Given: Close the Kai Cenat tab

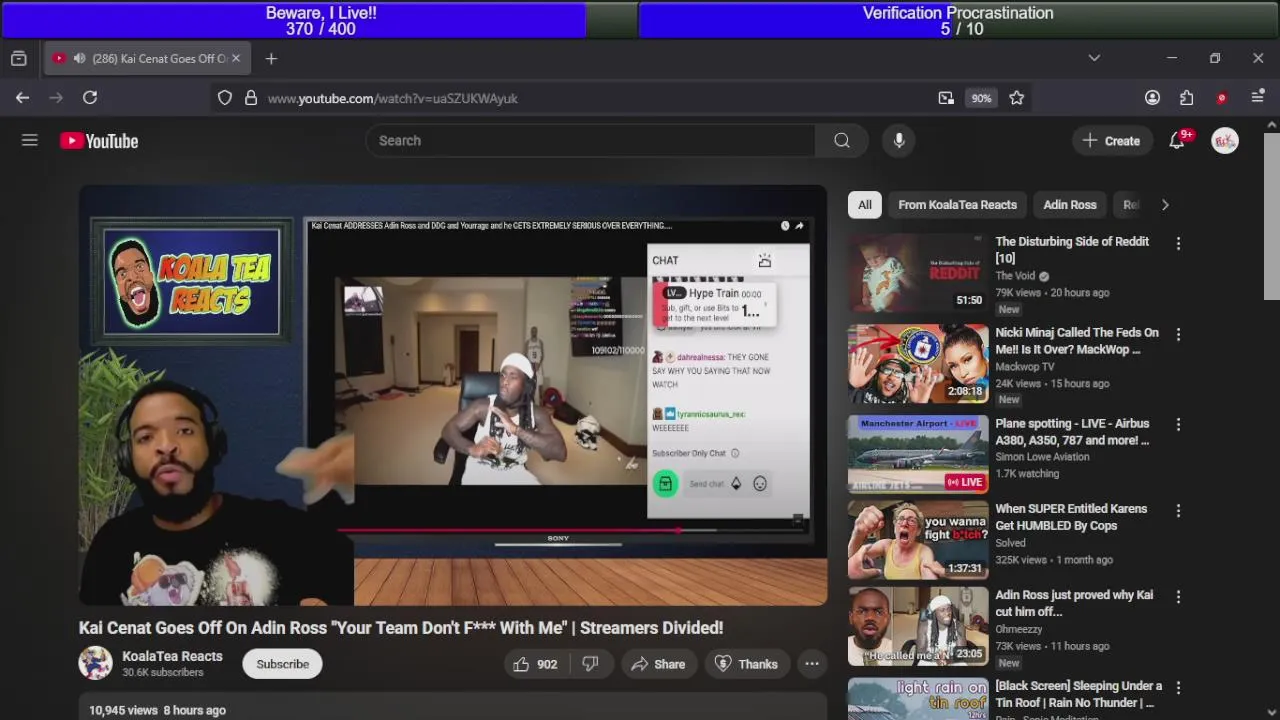Looking at the screenshot, I should (x=236, y=59).
